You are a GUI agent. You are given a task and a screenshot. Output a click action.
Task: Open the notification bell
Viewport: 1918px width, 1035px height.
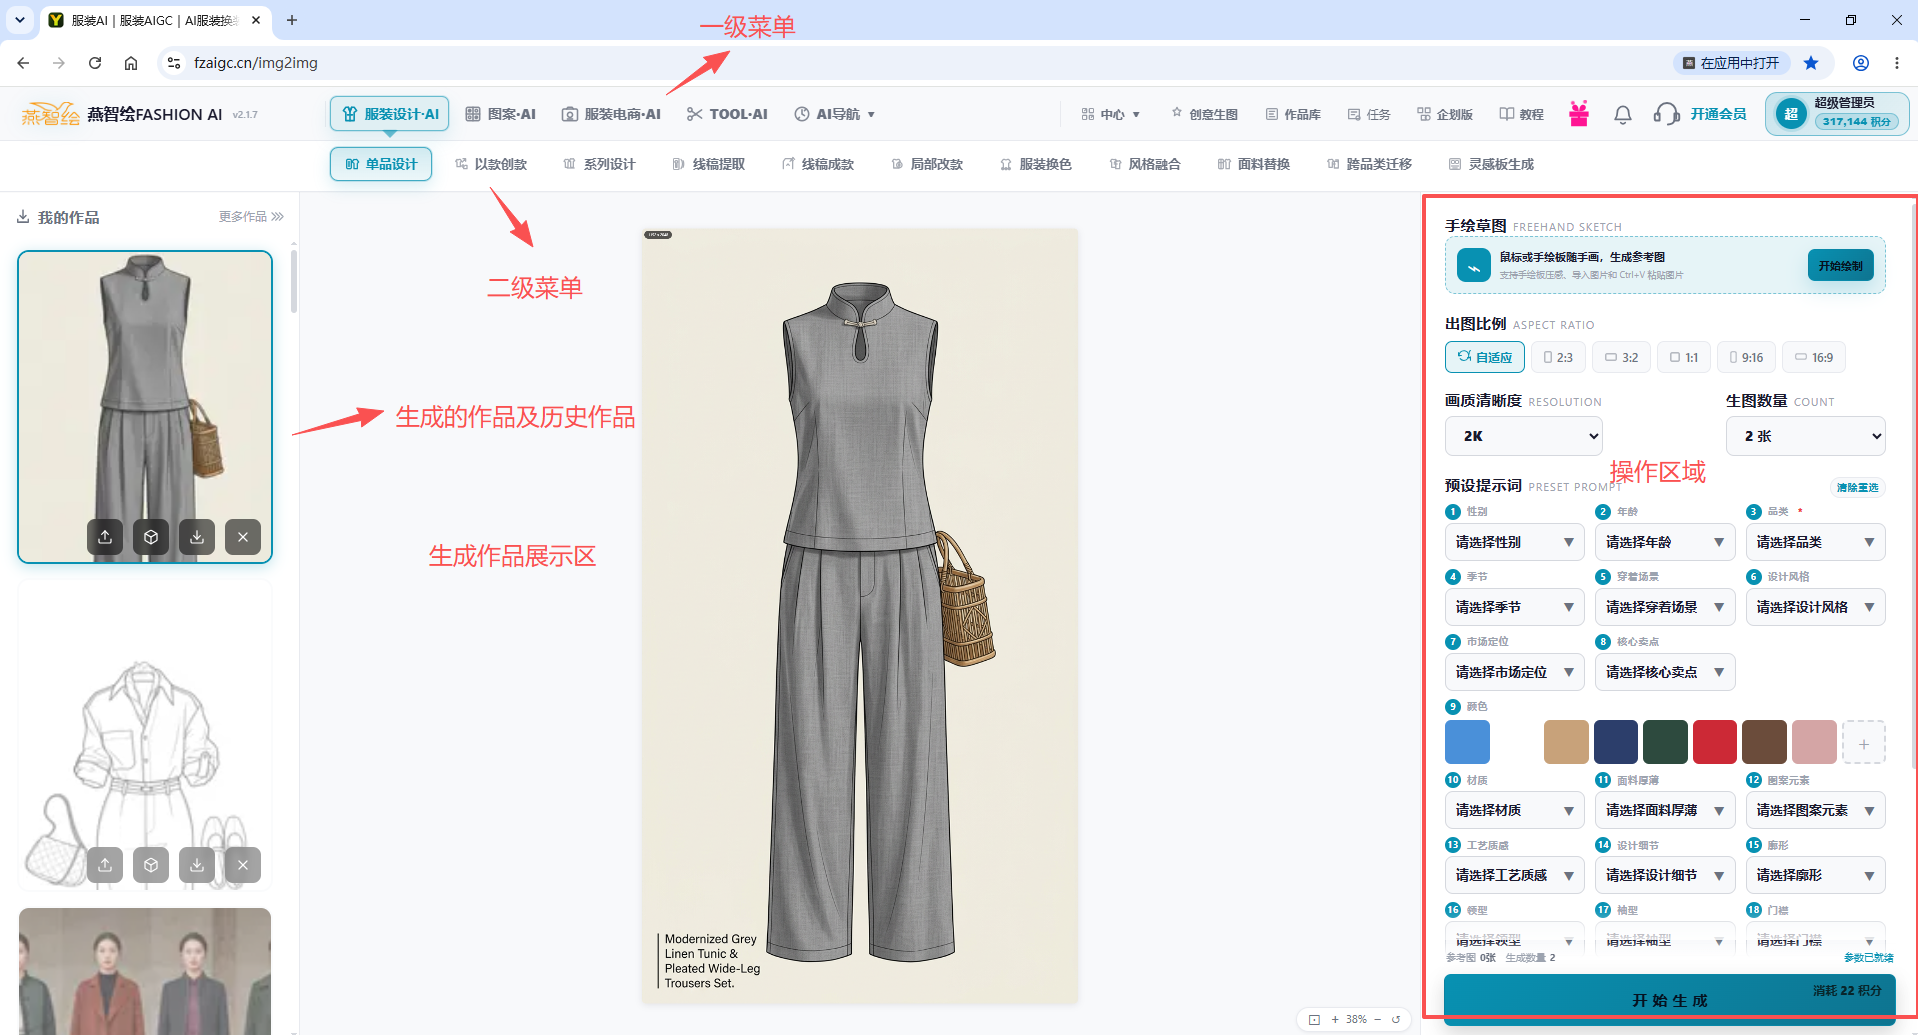(x=1623, y=115)
